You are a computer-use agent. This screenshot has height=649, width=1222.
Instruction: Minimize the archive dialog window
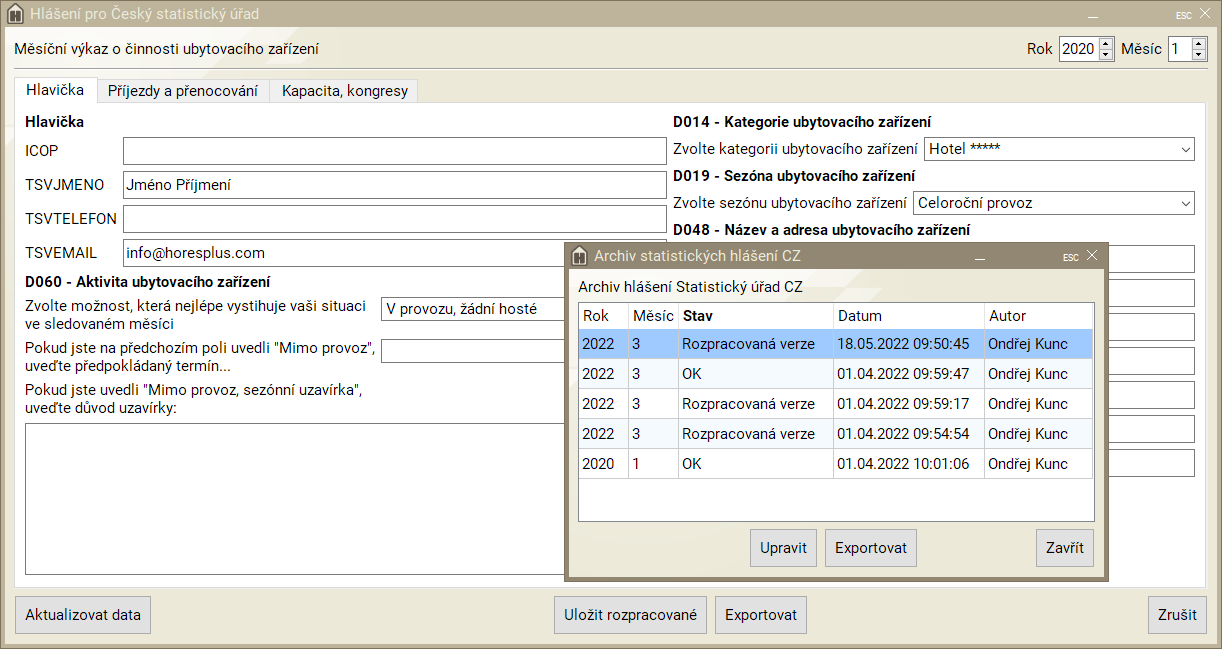pyautogui.click(x=982, y=257)
